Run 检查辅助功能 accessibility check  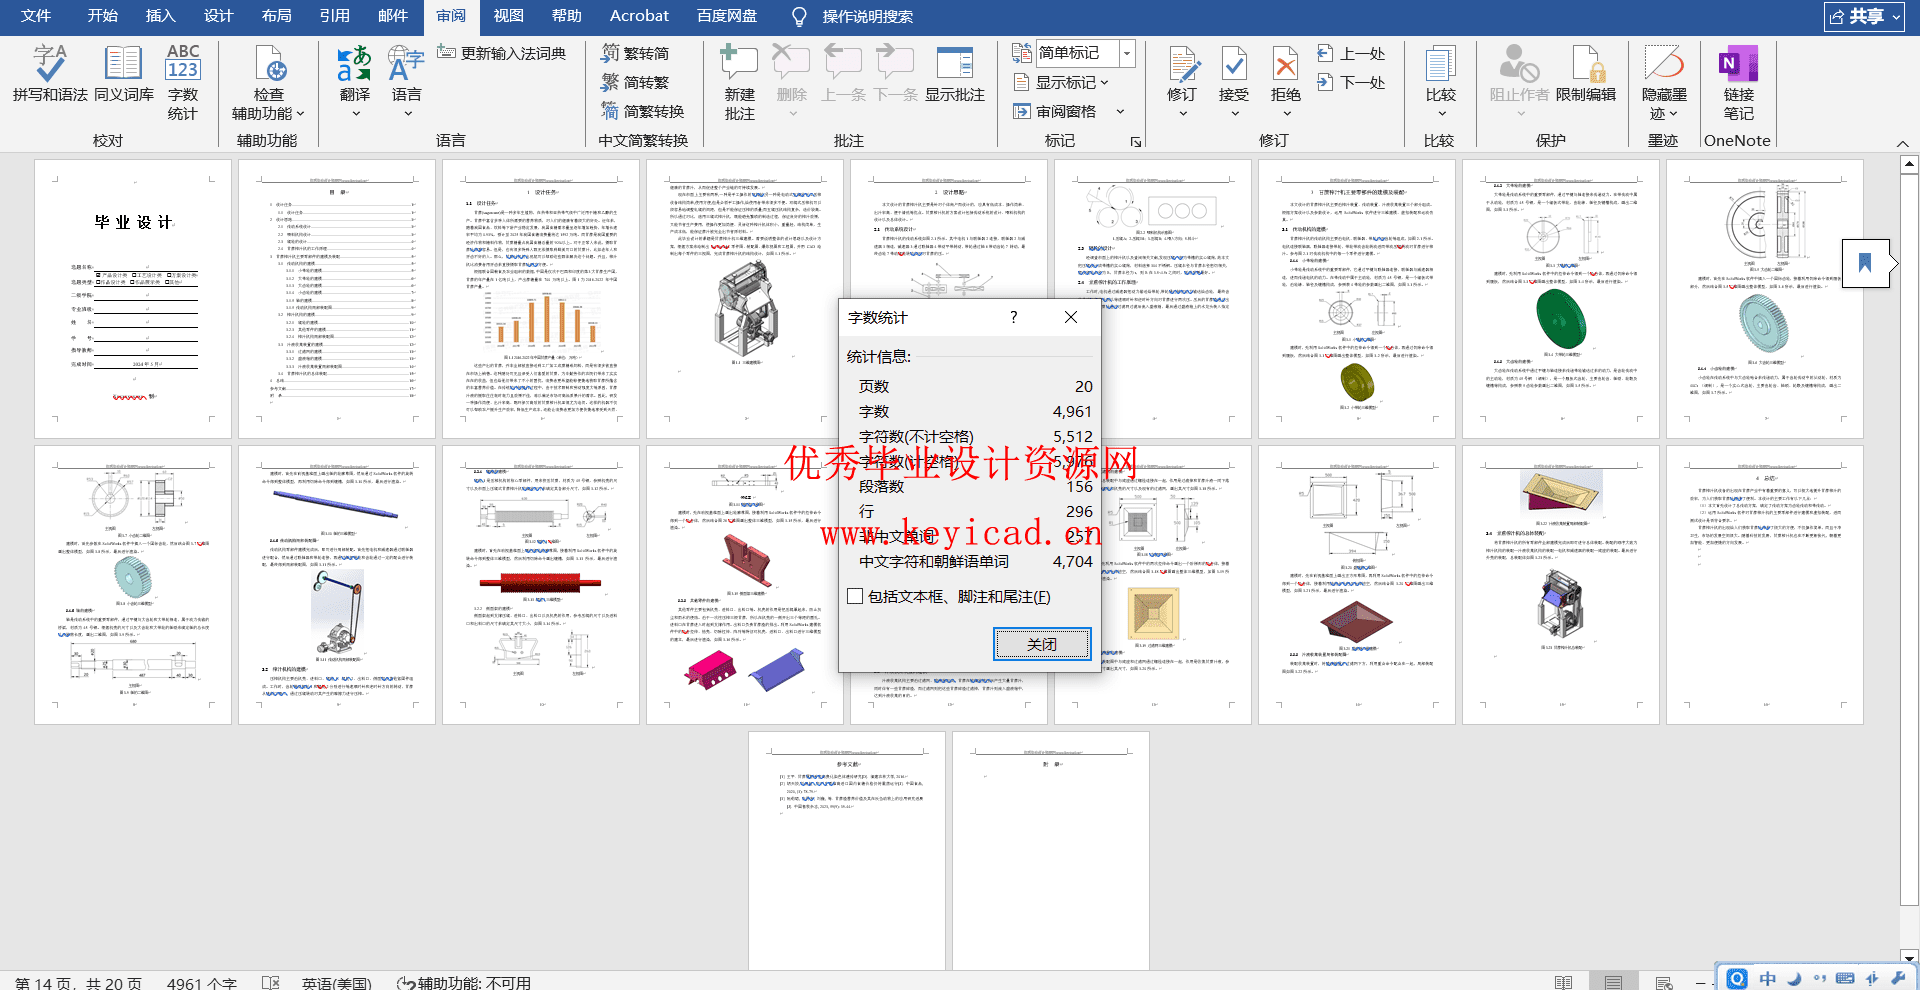coord(268,82)
